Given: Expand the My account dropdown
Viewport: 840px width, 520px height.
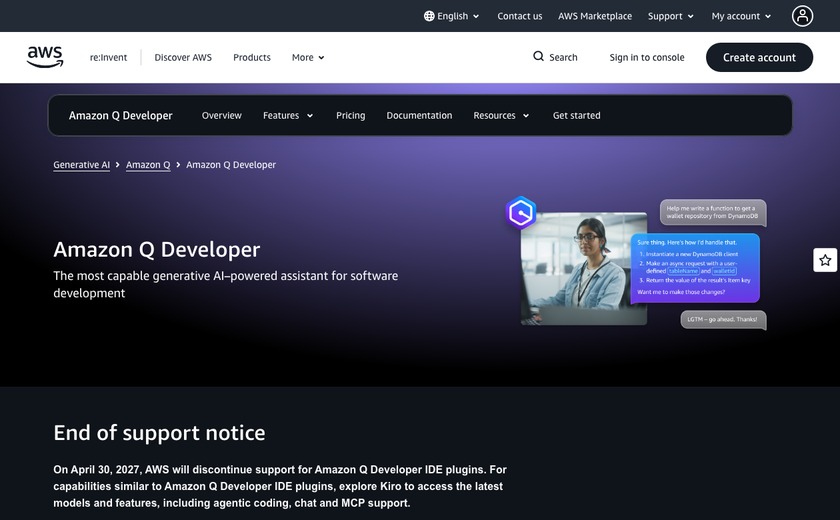Looking at the screenshot, I should pos(741,16).
